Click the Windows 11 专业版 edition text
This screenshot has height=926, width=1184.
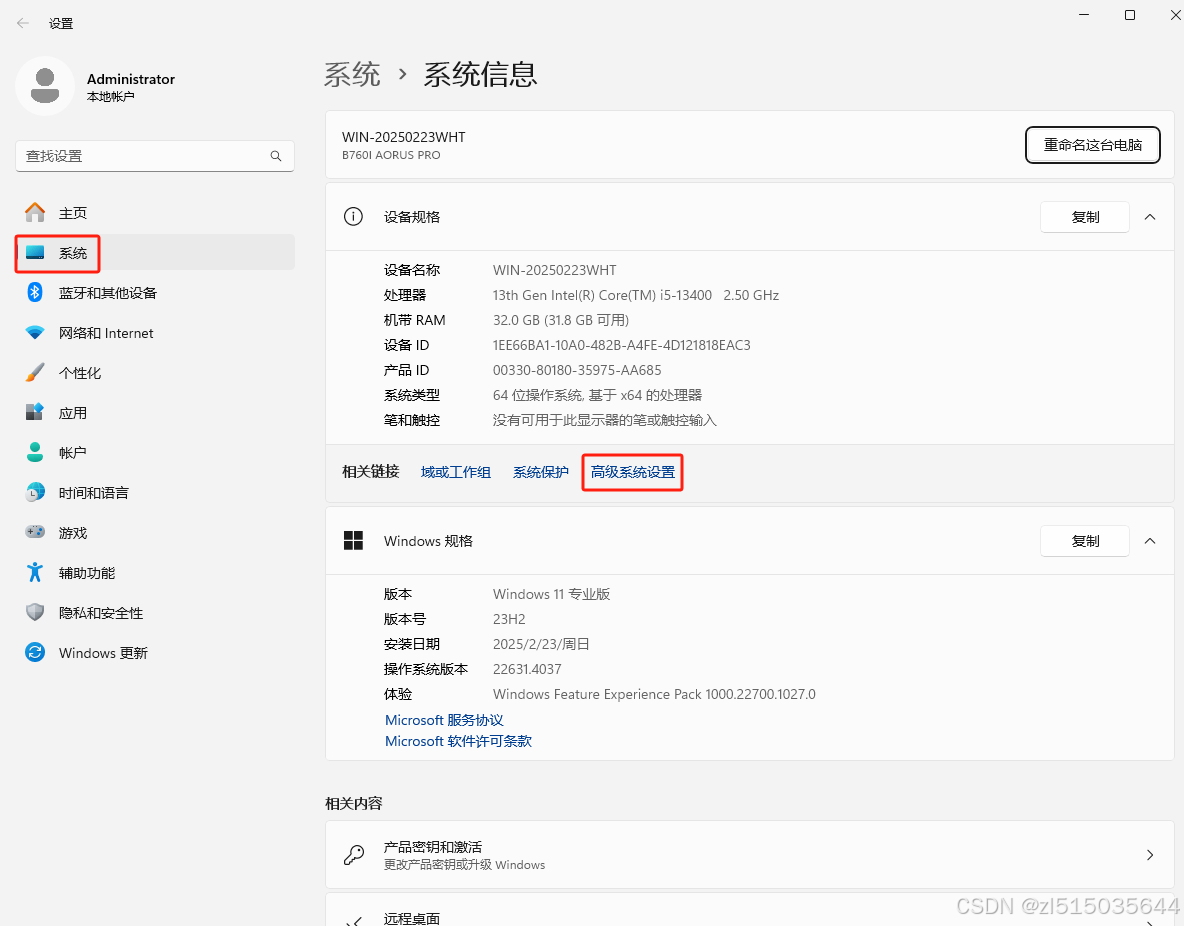tap(551, 594)
